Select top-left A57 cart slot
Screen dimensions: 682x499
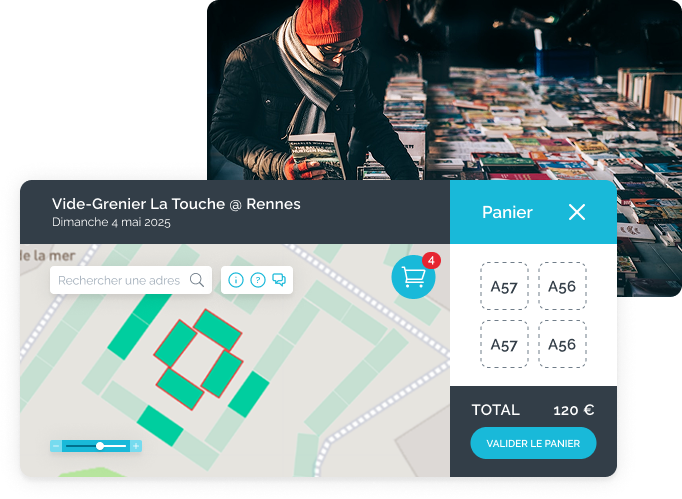(x=504, y=286)
